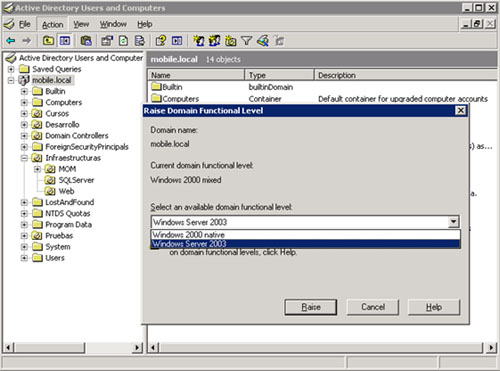Screen dimensions: 500x371
Task: Open the View menu
Action: tap(81, 24)
